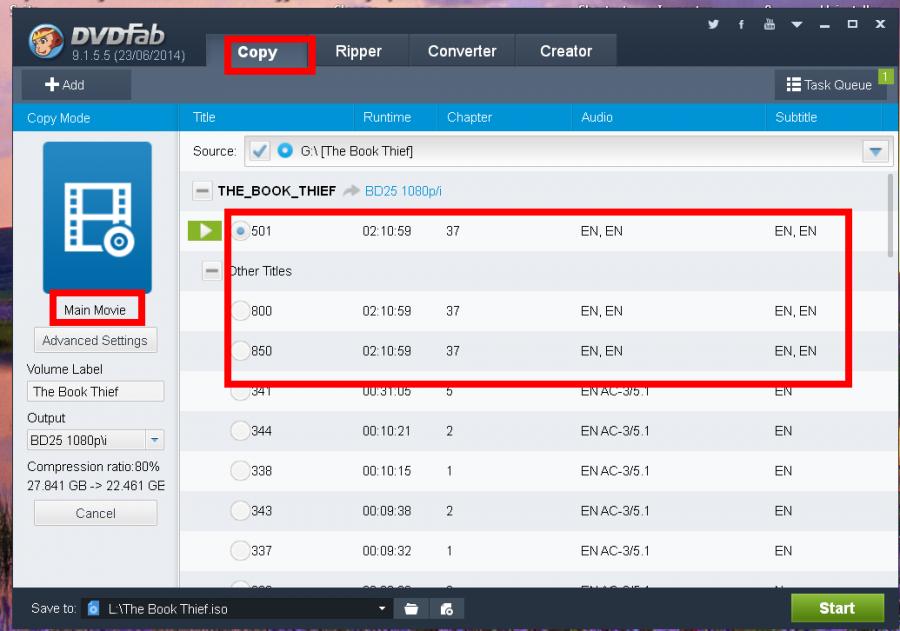Click the YouTube icon
This screenshot has height=631, width=900.
(769, 24)
